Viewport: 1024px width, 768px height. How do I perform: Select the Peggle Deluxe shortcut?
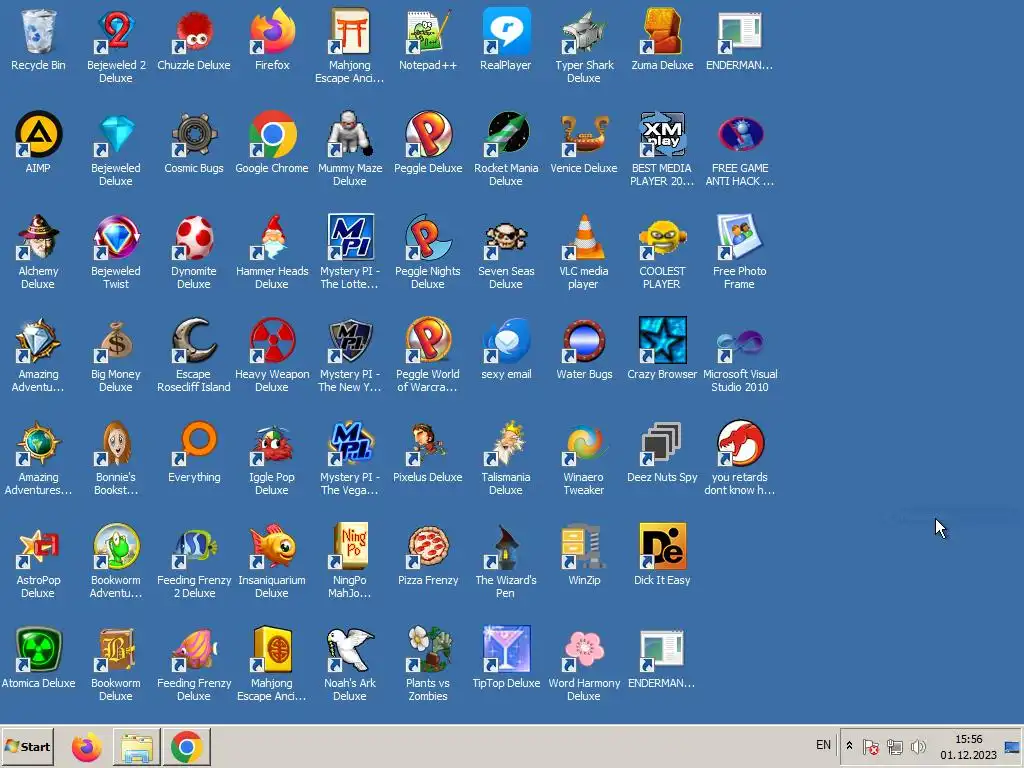(x=428, y=134)
